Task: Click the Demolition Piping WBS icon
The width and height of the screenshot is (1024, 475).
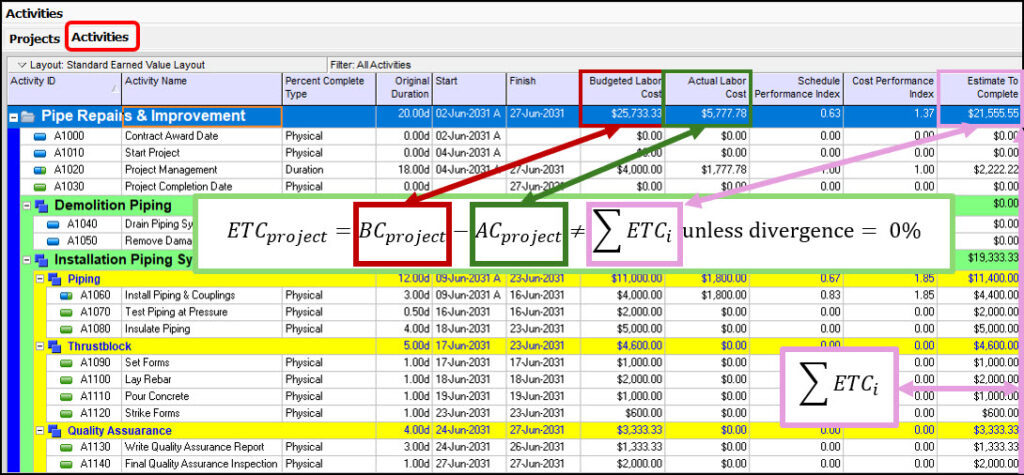Action: click(x=41, y=206)
